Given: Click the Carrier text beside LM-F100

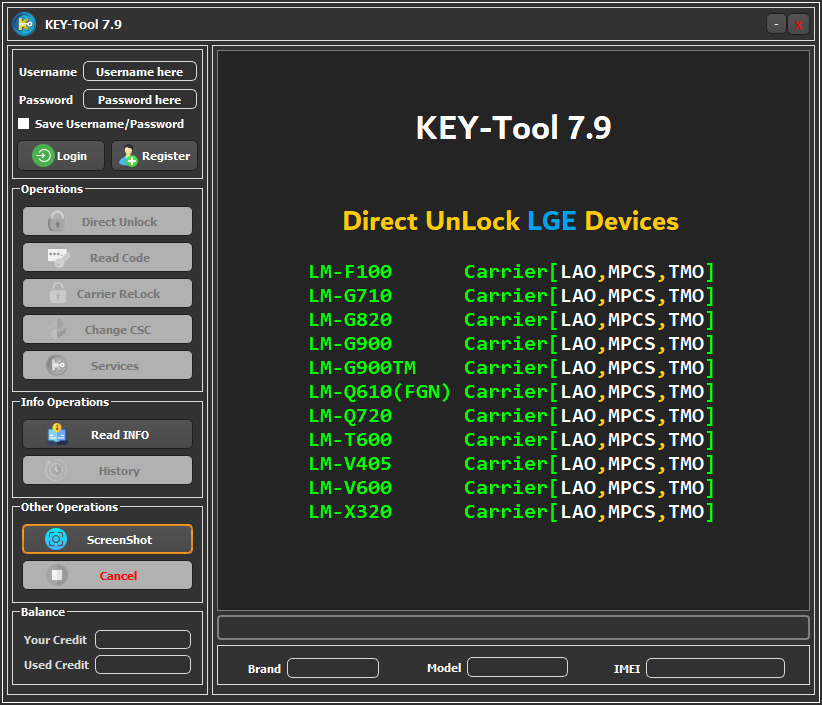Looking at the screenshot, I should coord(506,272).
